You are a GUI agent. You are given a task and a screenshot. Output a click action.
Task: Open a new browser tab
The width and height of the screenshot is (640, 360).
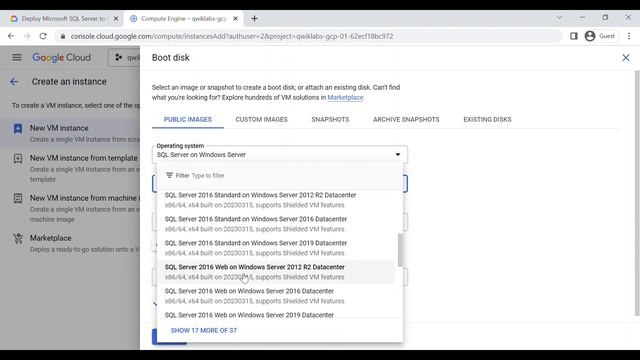(x=254, y=18)
